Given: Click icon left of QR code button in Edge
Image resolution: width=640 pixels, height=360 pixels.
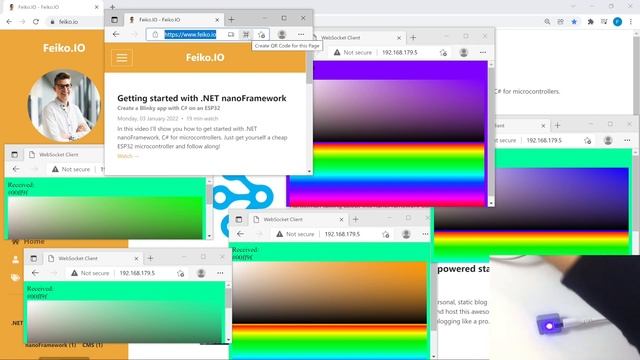Looking at the screenshot, I should coord(231,35).
